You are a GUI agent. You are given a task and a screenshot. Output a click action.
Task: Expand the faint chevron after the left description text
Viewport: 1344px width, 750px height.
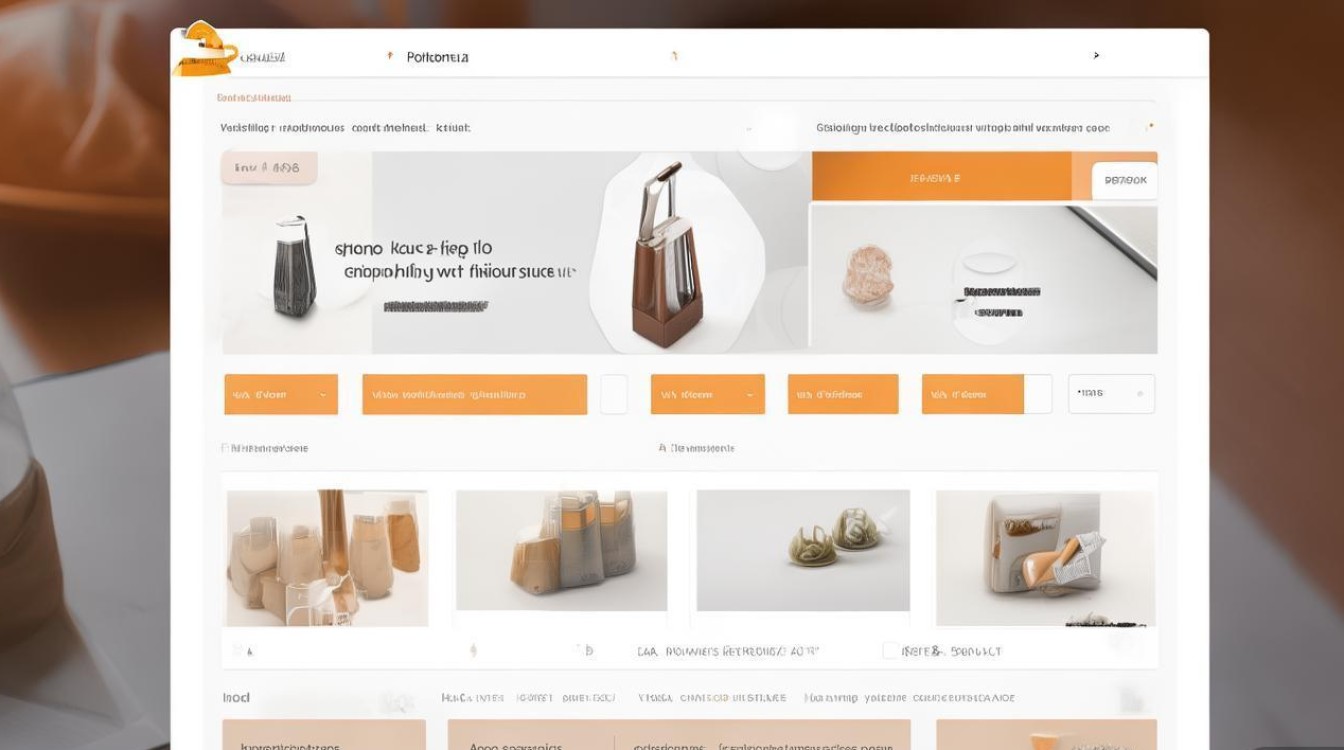(x=747, y=128)
